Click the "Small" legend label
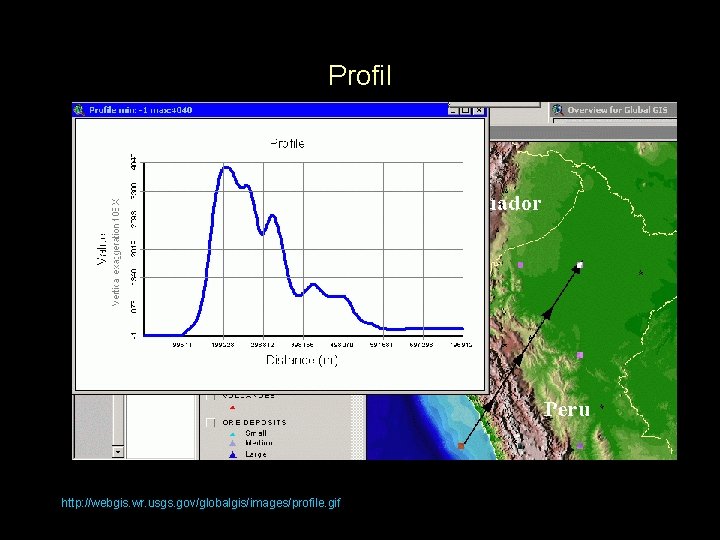 click(256, 433)
